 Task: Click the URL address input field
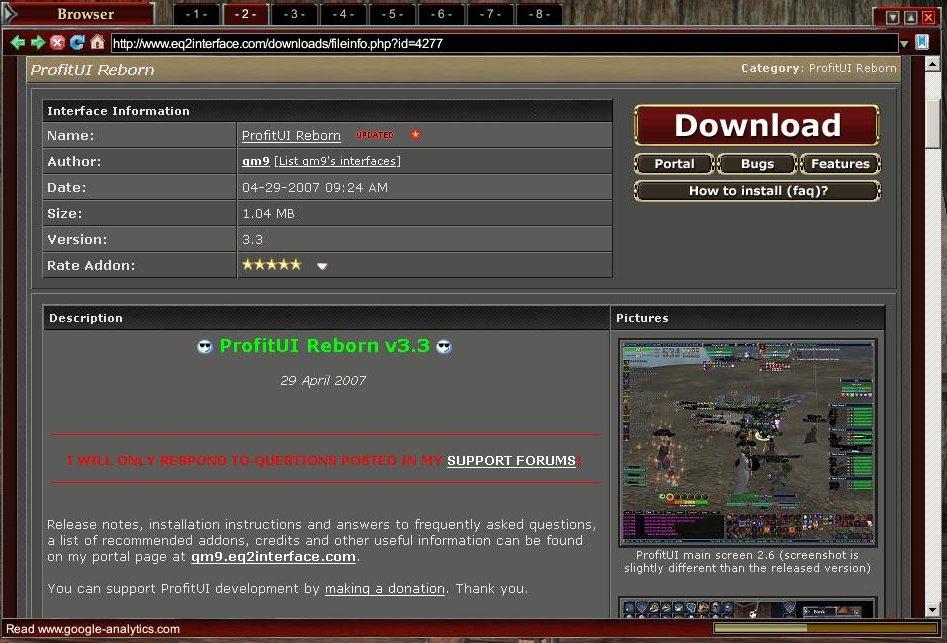point(504,43)
